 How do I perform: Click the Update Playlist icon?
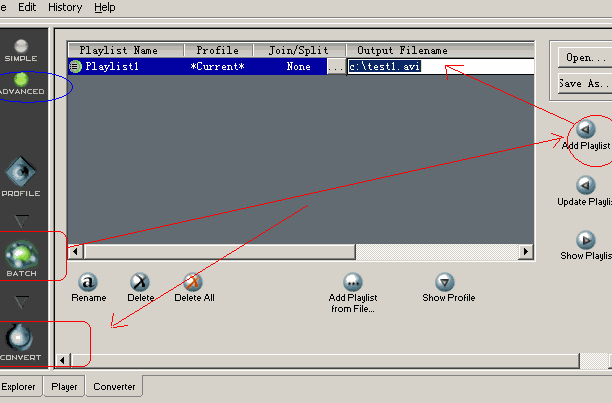coord(586,185)
